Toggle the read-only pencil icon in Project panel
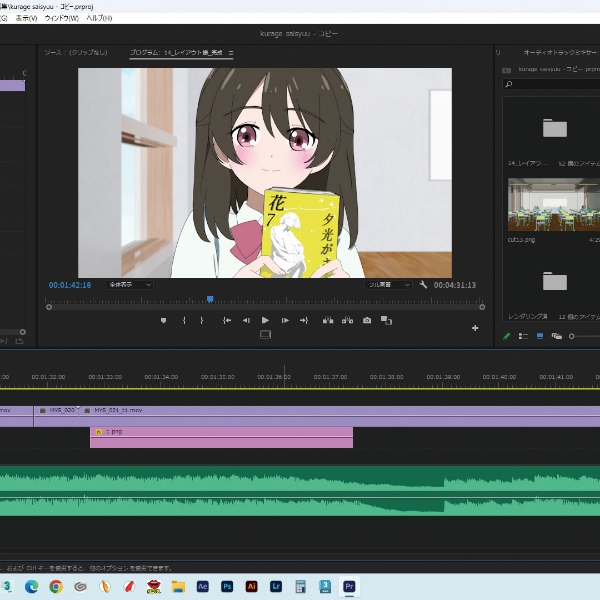600x600 pixels. [x=507, y=336]
